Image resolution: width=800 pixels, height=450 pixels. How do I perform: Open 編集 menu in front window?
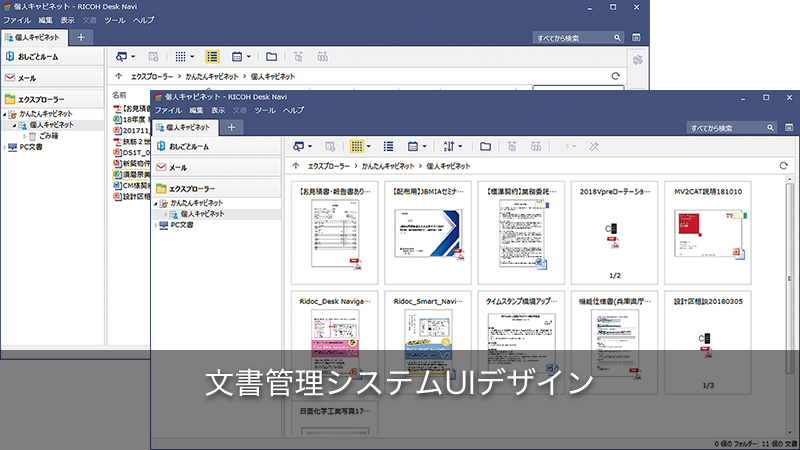pos(196,110)
